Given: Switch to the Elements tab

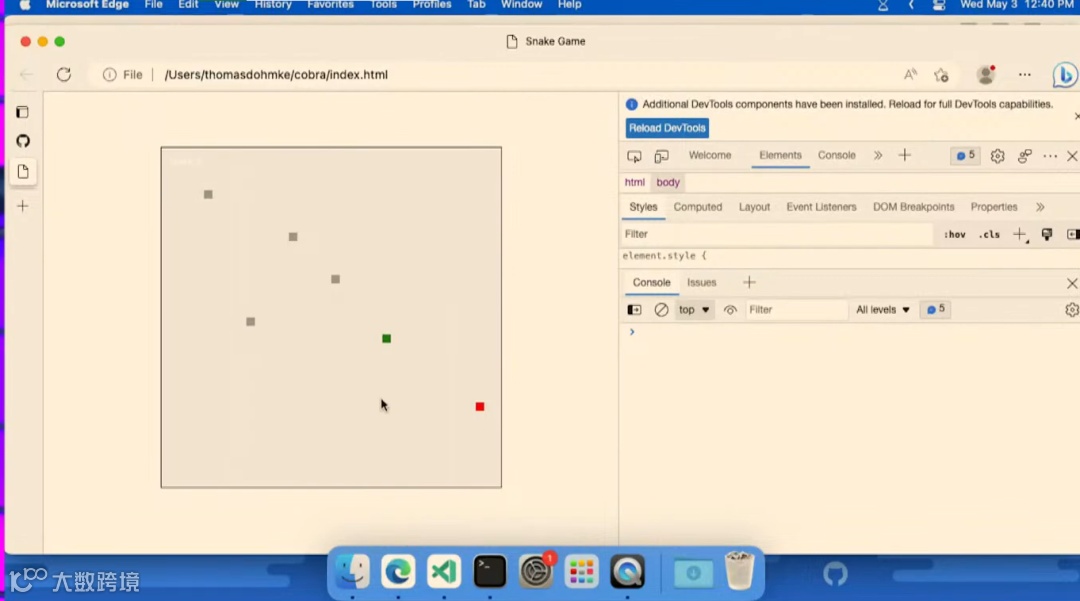Looking at the screenshot, I should (780, 156).
